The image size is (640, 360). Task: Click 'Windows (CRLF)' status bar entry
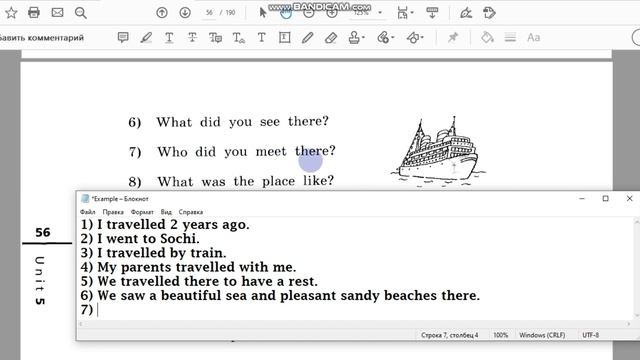pyautogui.click(x=542, y=335)
